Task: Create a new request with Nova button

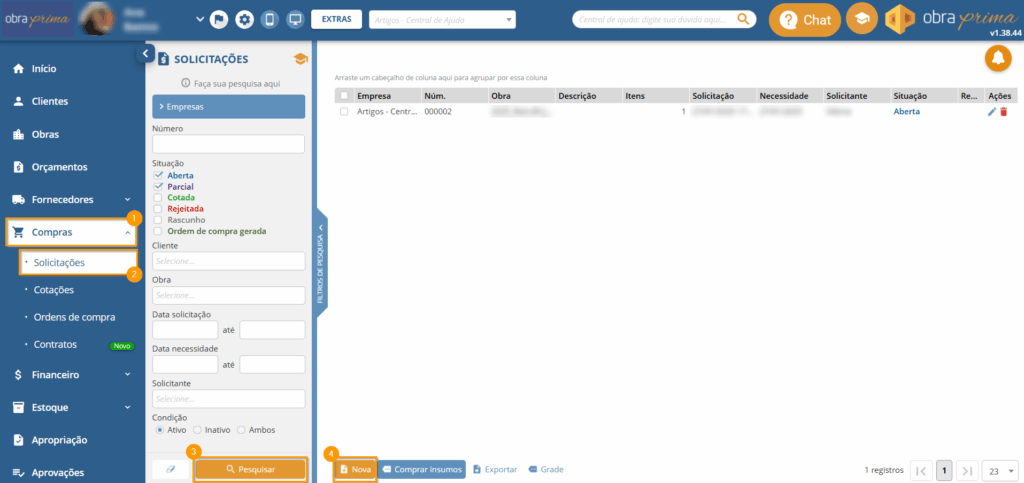Action: 355,469
